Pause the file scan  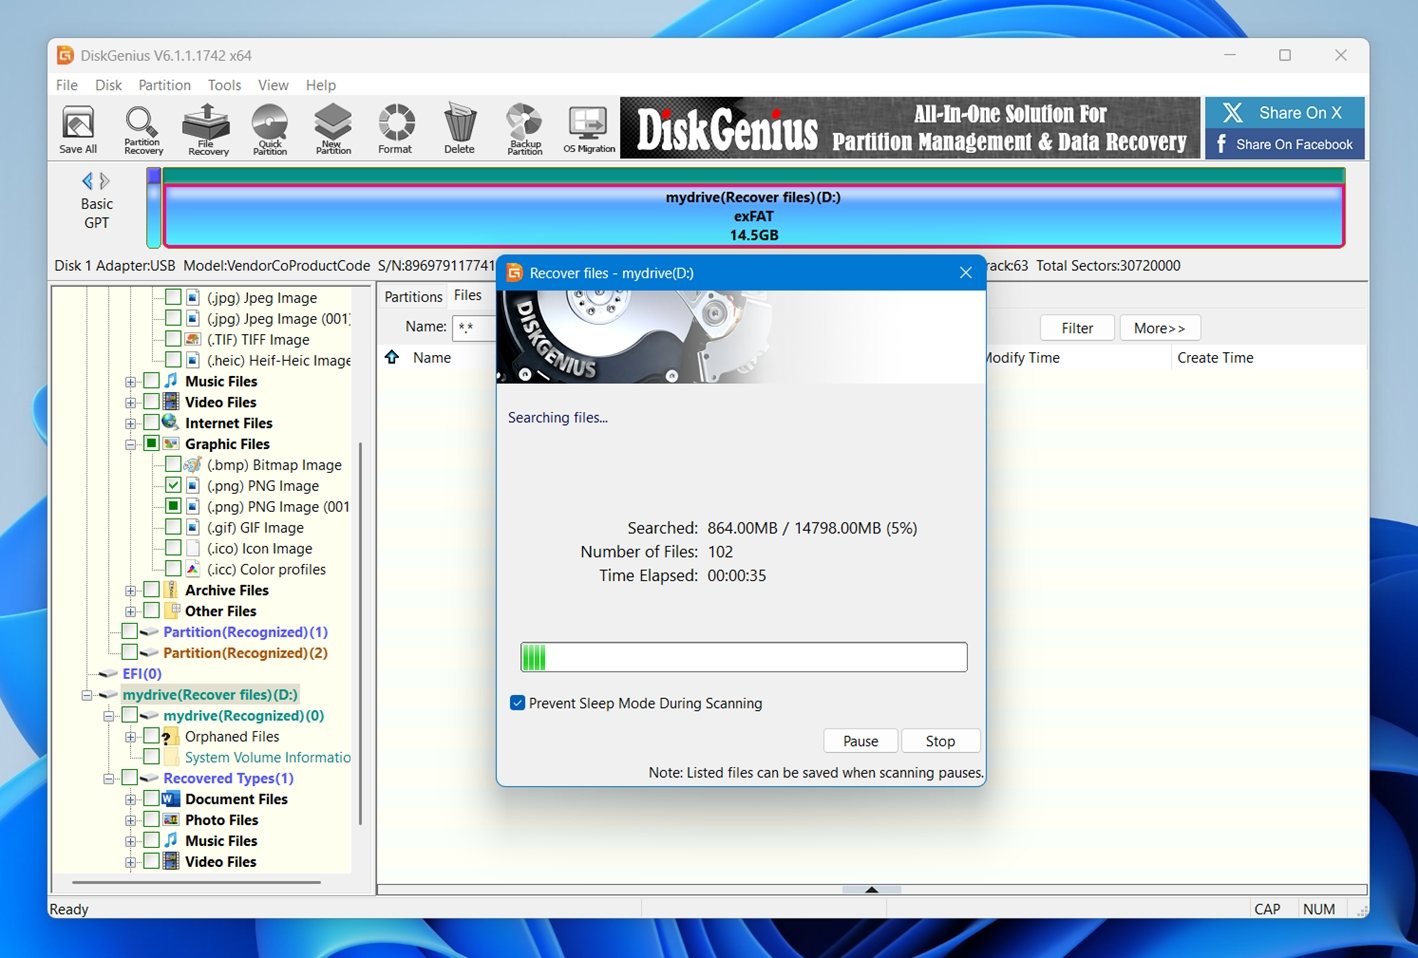point(860,740)
